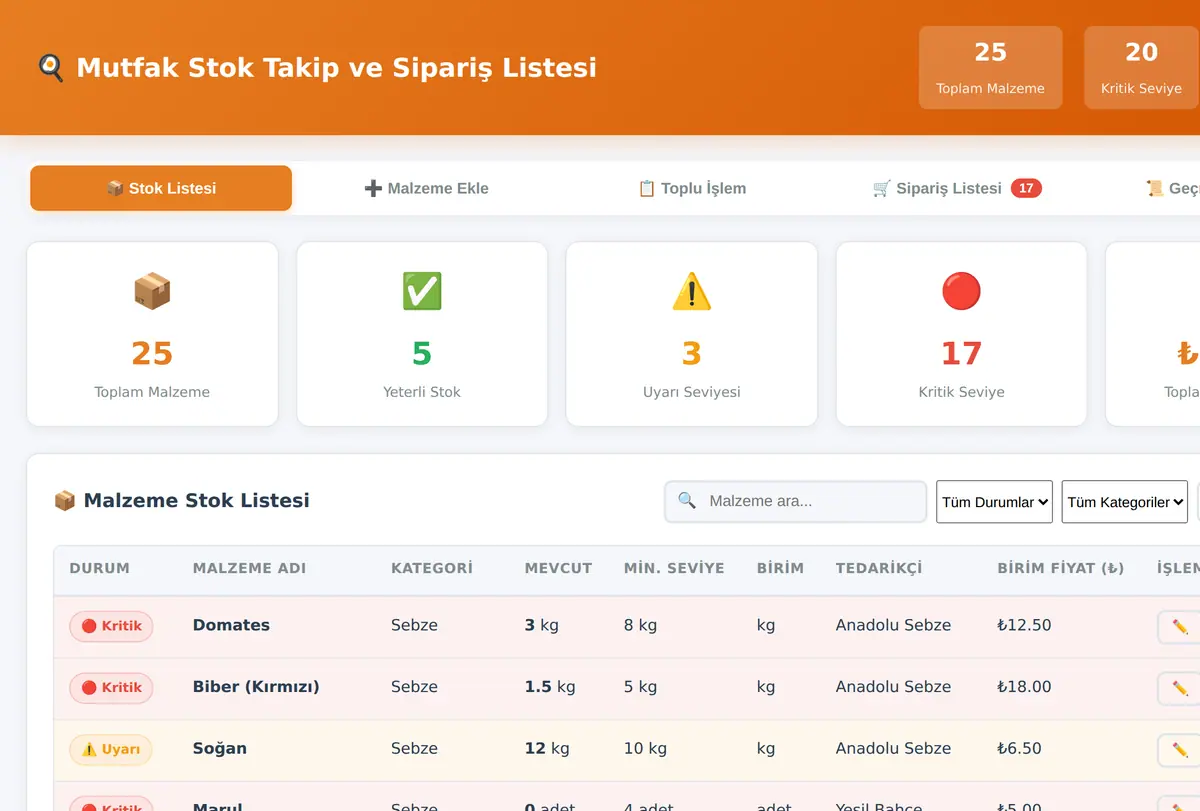This screenshot has height=811, width=1200.
Task: Click the MİN. SEVİYE column header
Action: pos(674,568)
